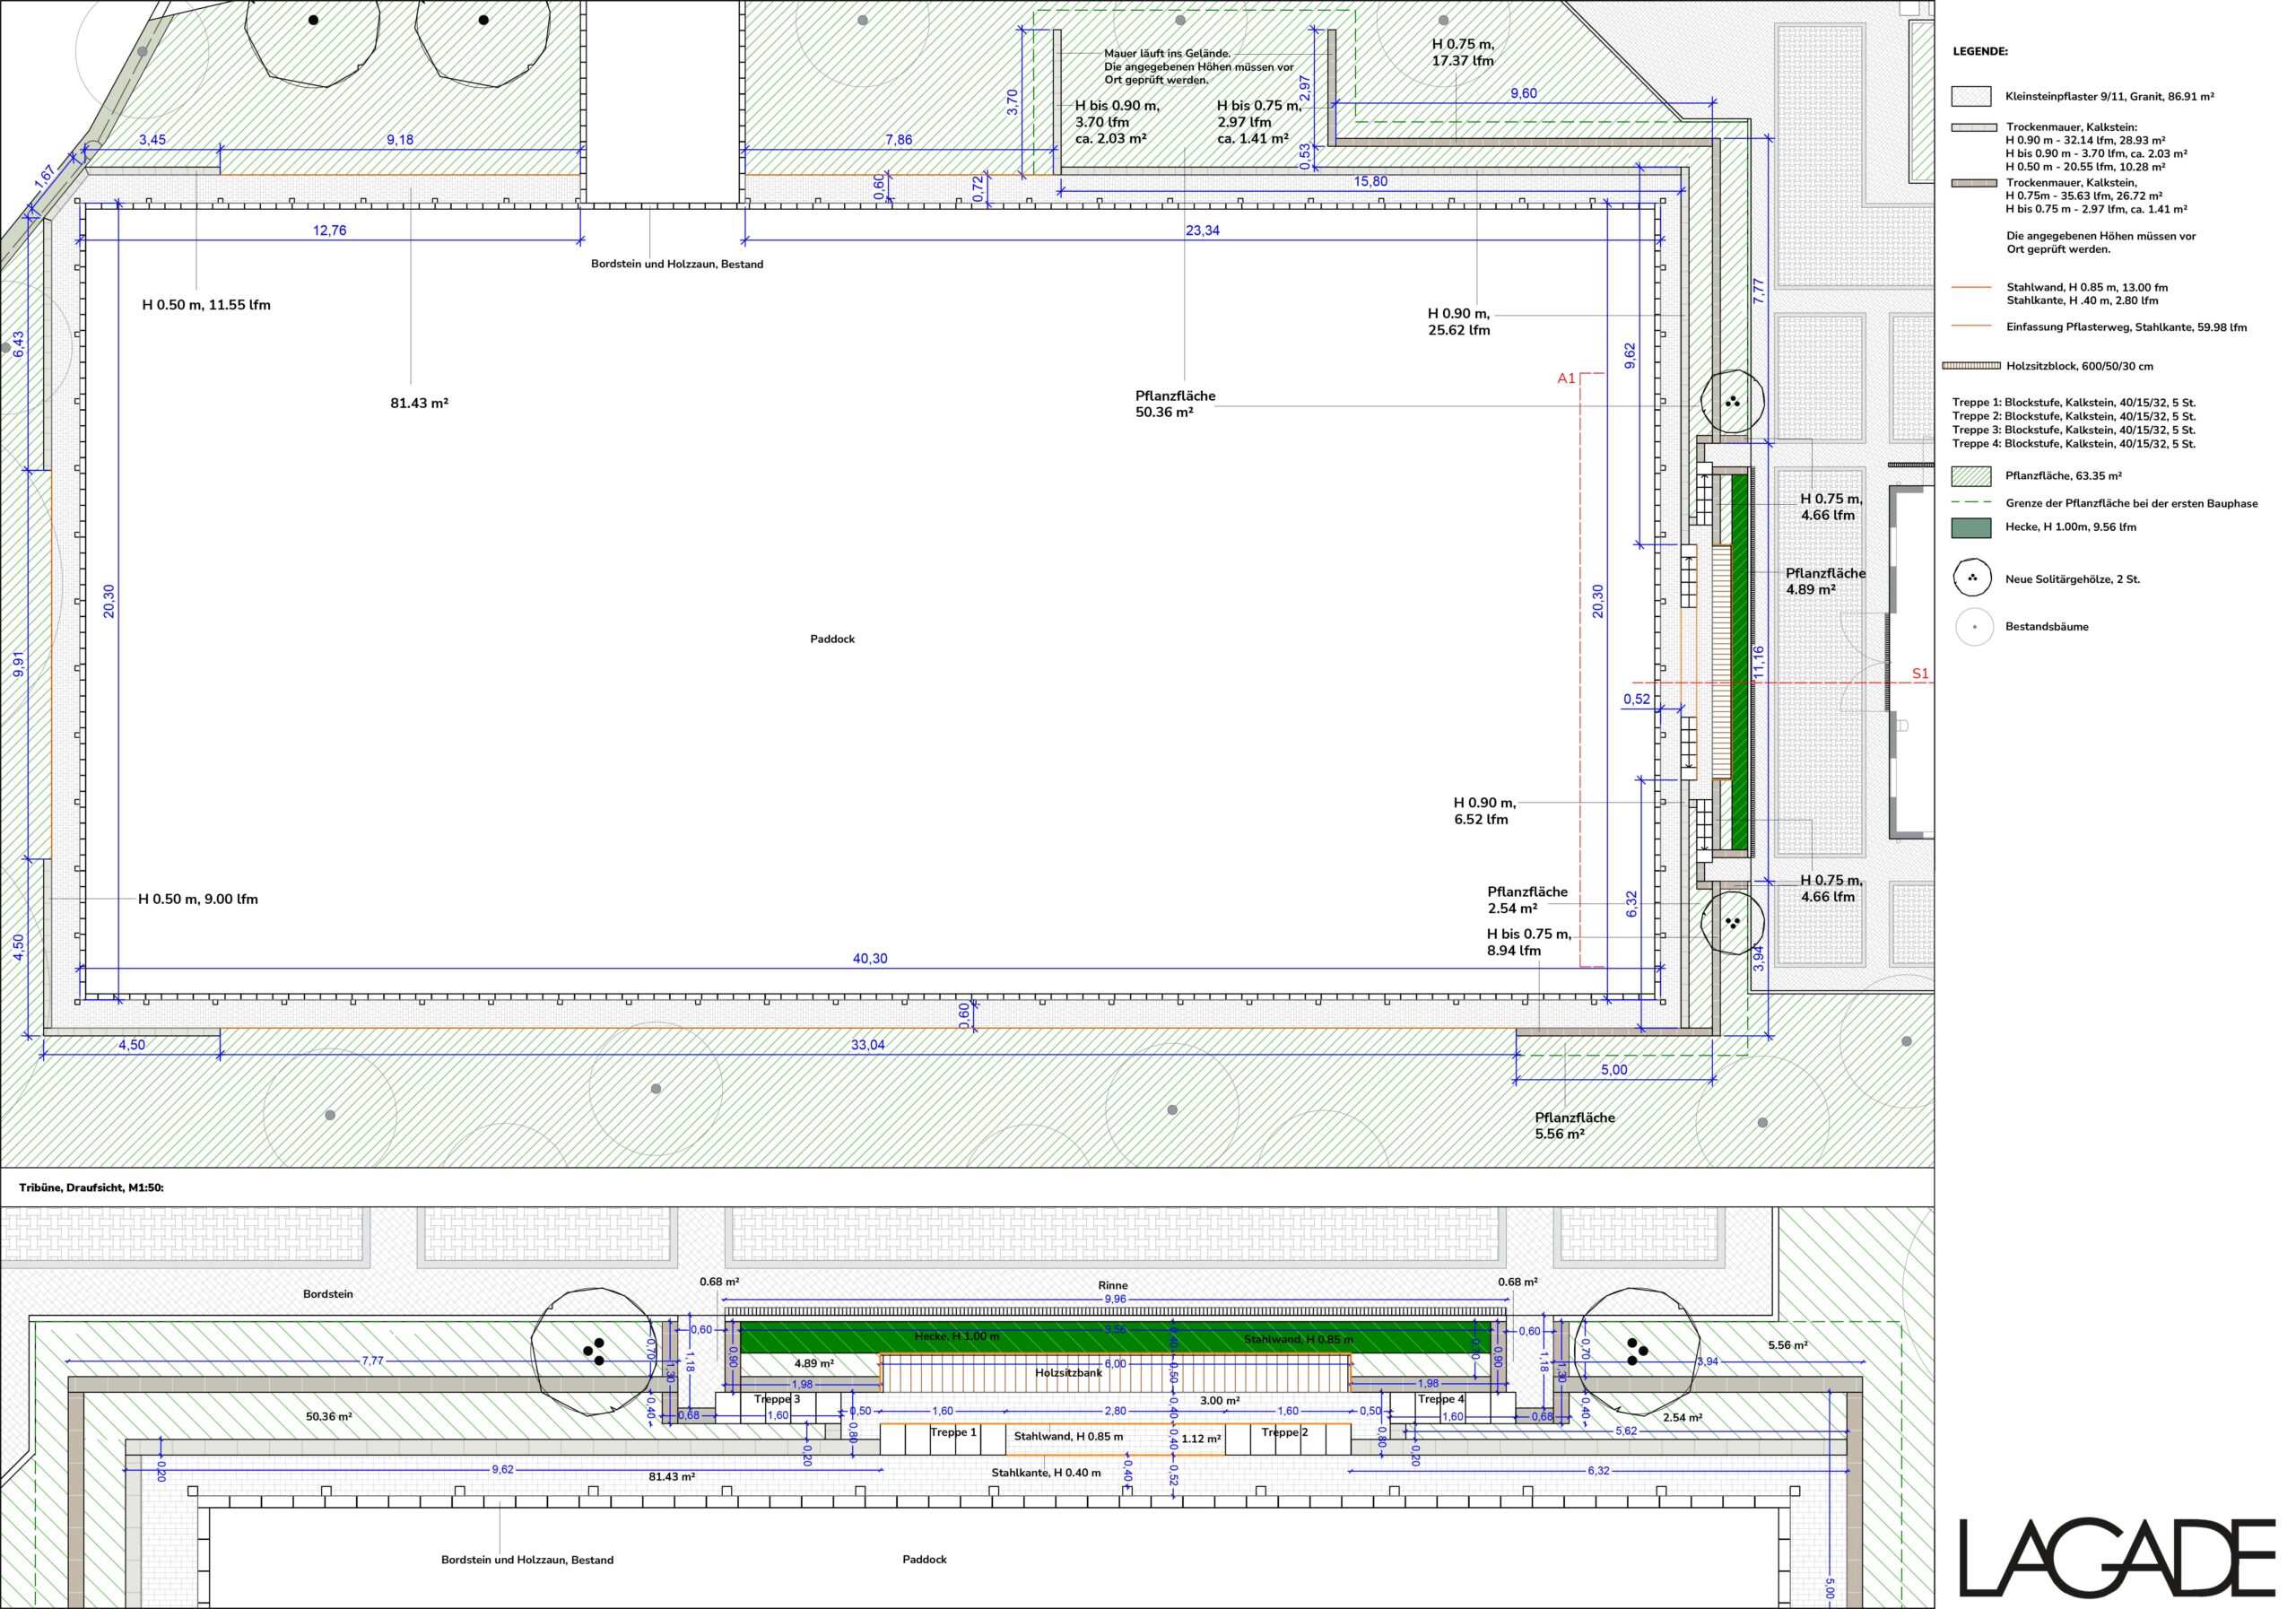Click the Rinne label above the tribune
2296x1609 pixels.
click(1112, 1286)
